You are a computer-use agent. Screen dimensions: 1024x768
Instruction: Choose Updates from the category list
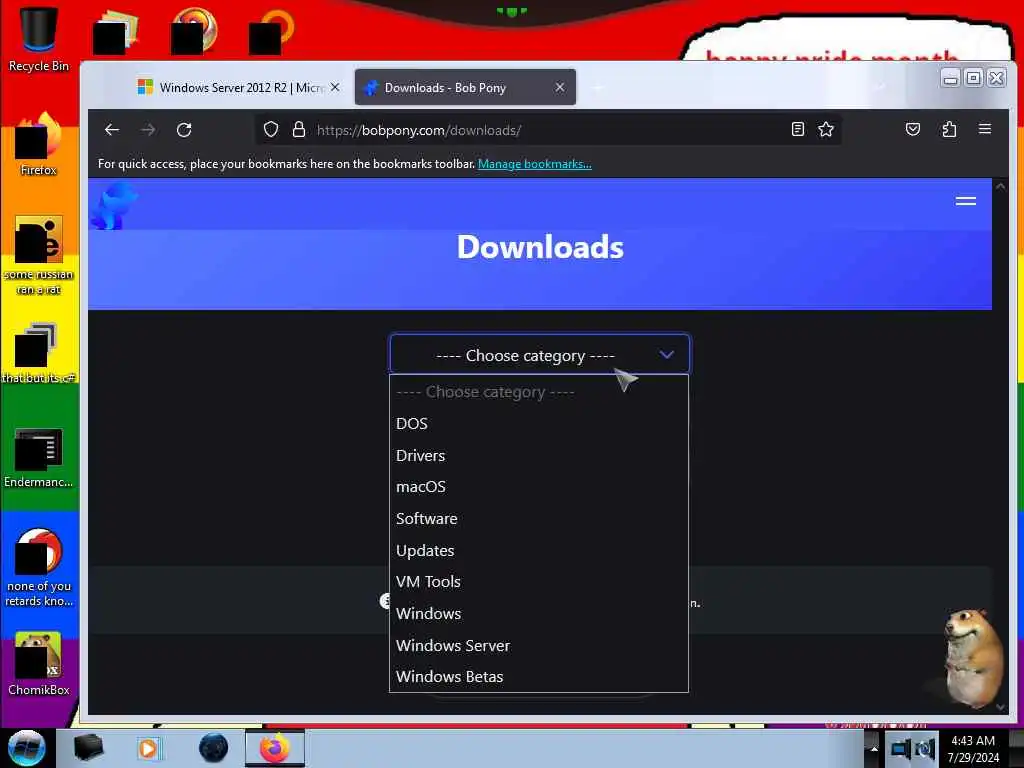tap(539, 551)
